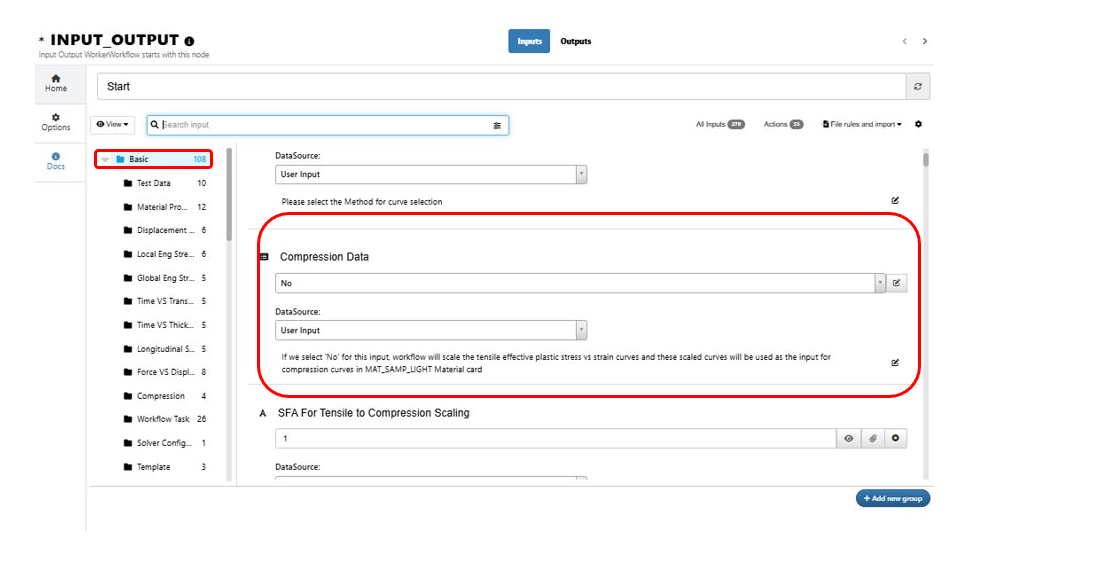1097x583 pixels.
Task: Open Options from the left sidebar
Action: (57, 120)
